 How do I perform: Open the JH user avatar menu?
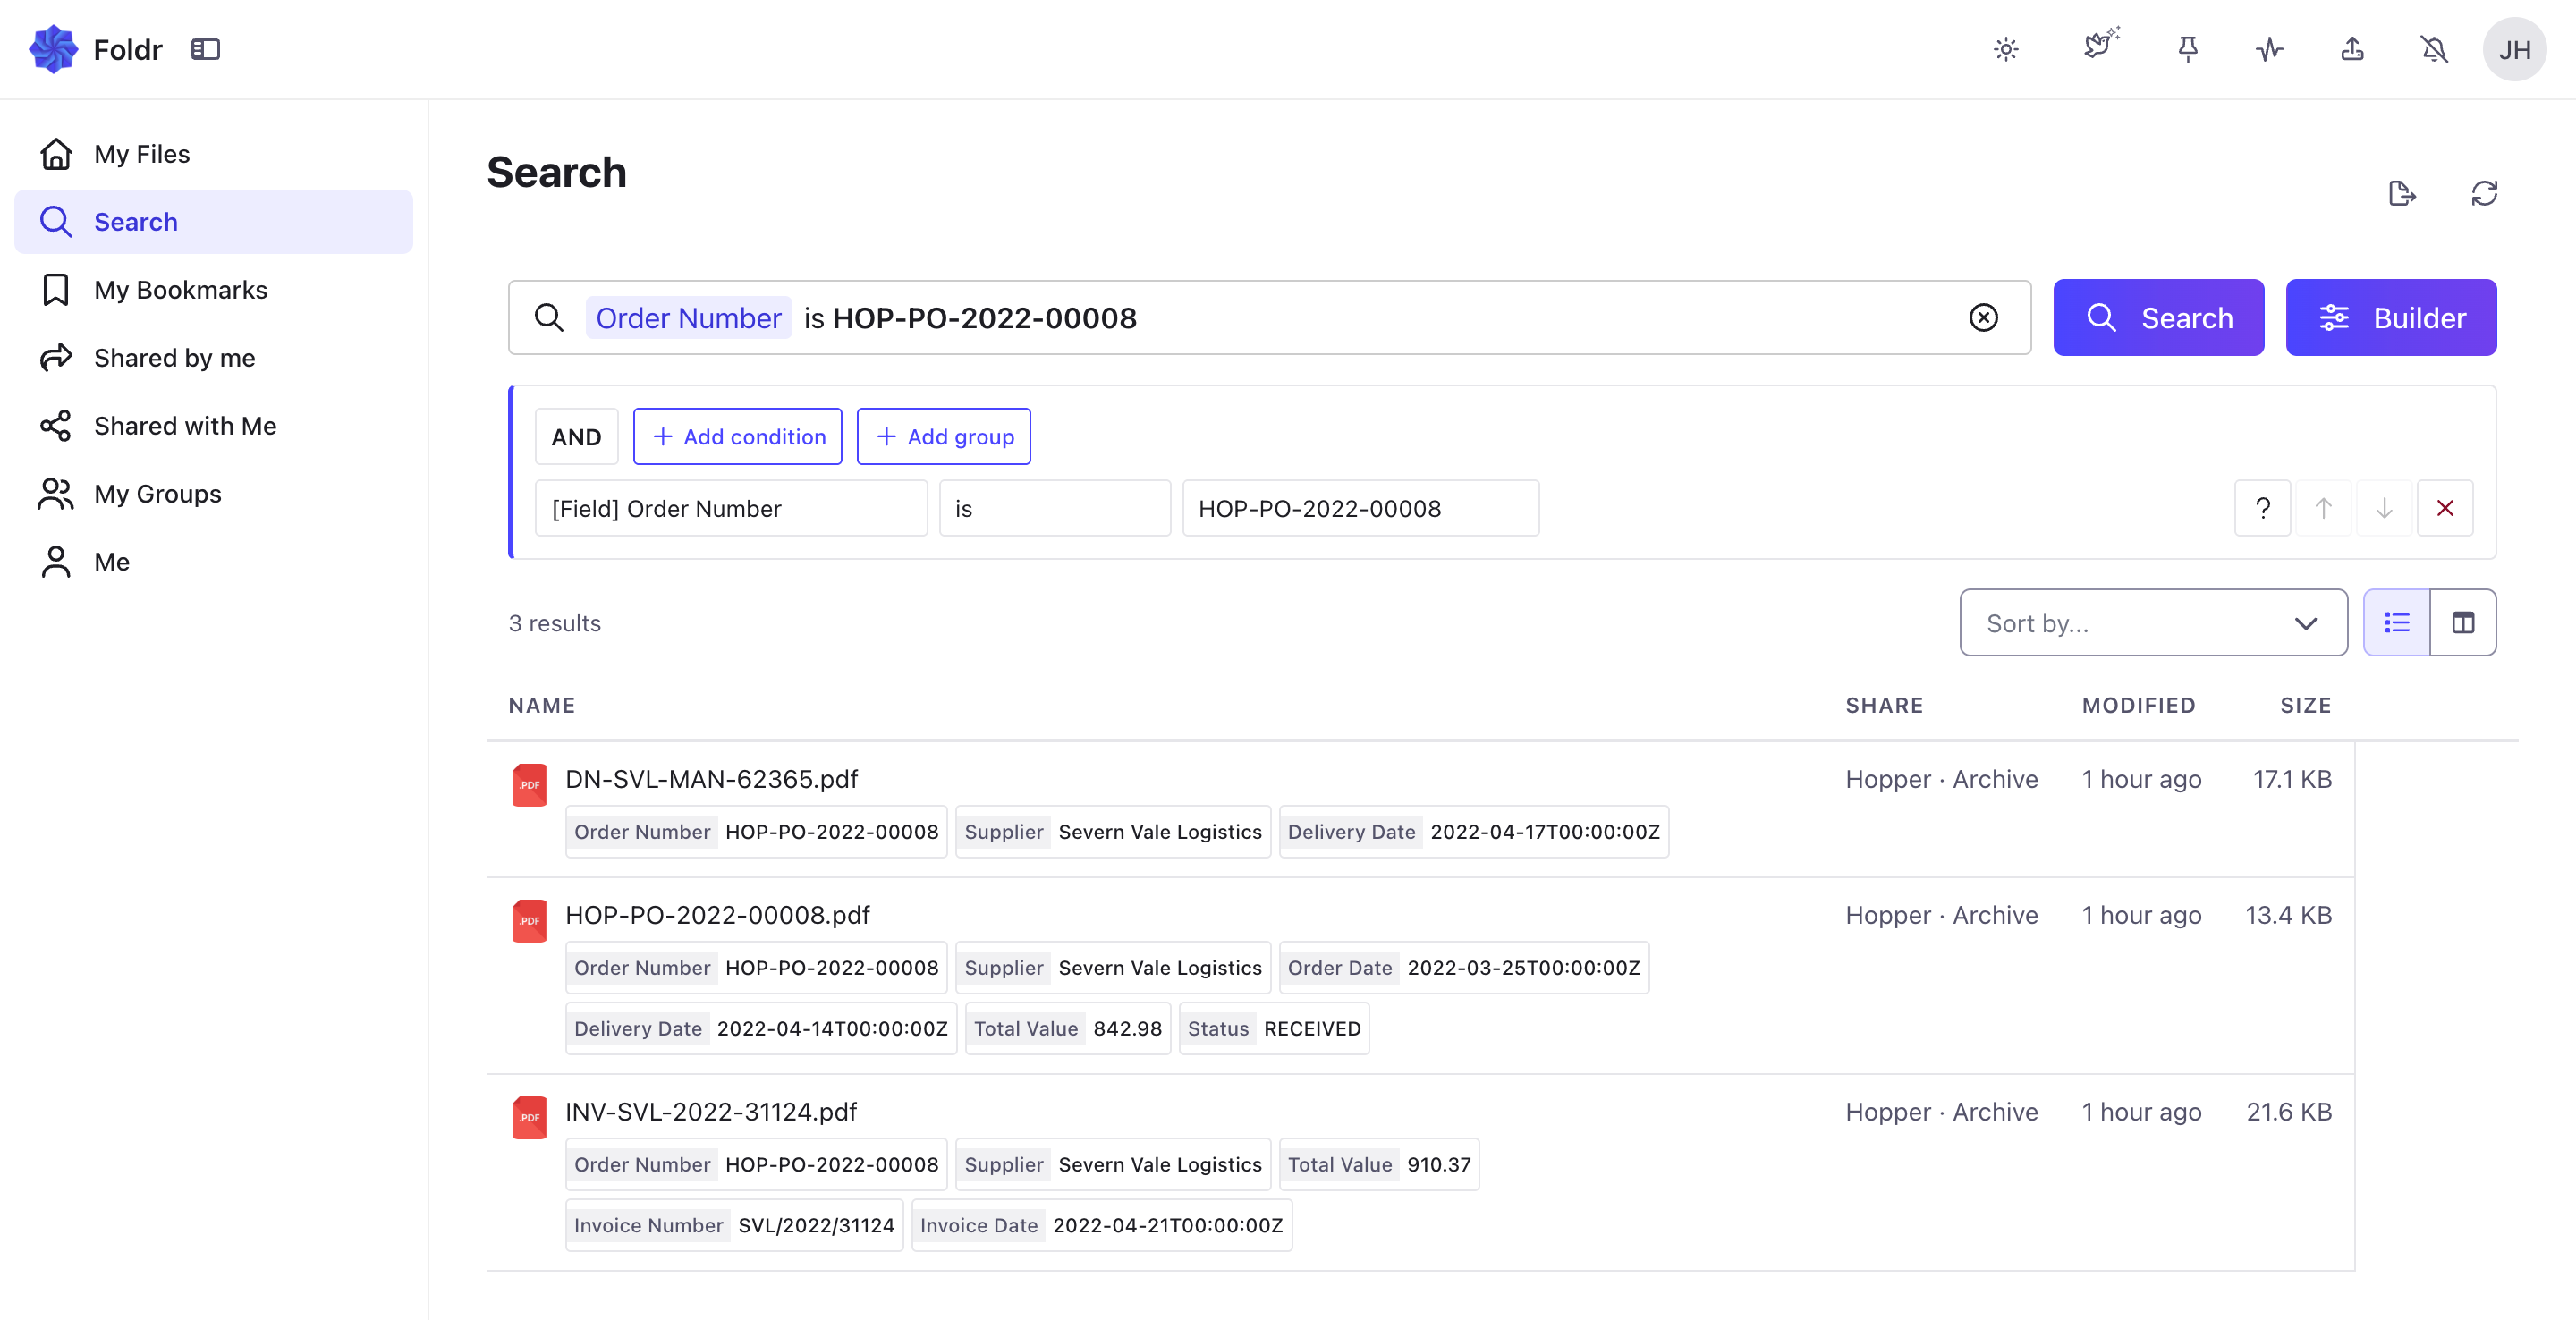[2514, 49]
